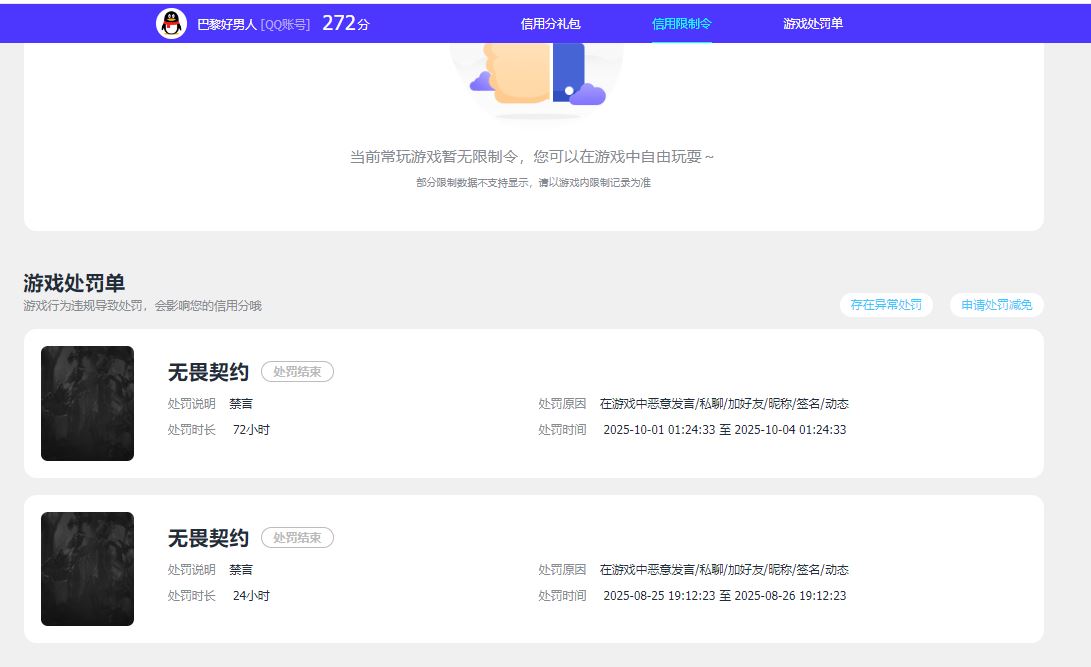Open the 信用分礼包 tab
Image resolution: width=1091 pixels, height=667 pixels.
pyautogui.click(x=550, y=24)
